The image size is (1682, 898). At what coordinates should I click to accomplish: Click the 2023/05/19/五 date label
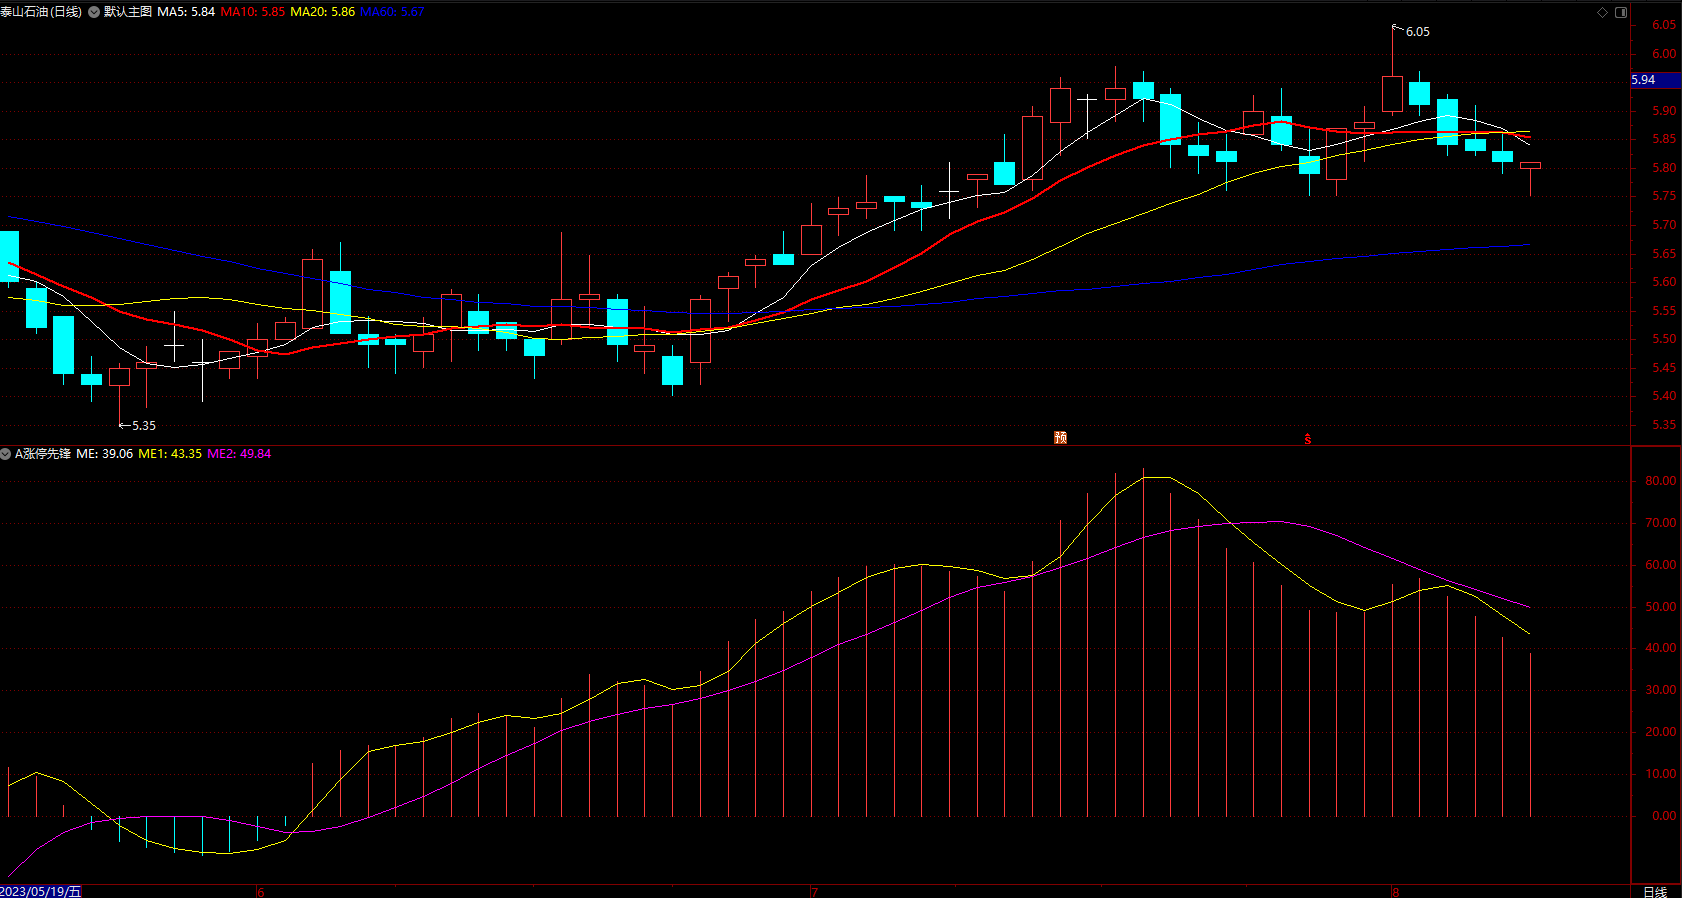pos(41,891)
